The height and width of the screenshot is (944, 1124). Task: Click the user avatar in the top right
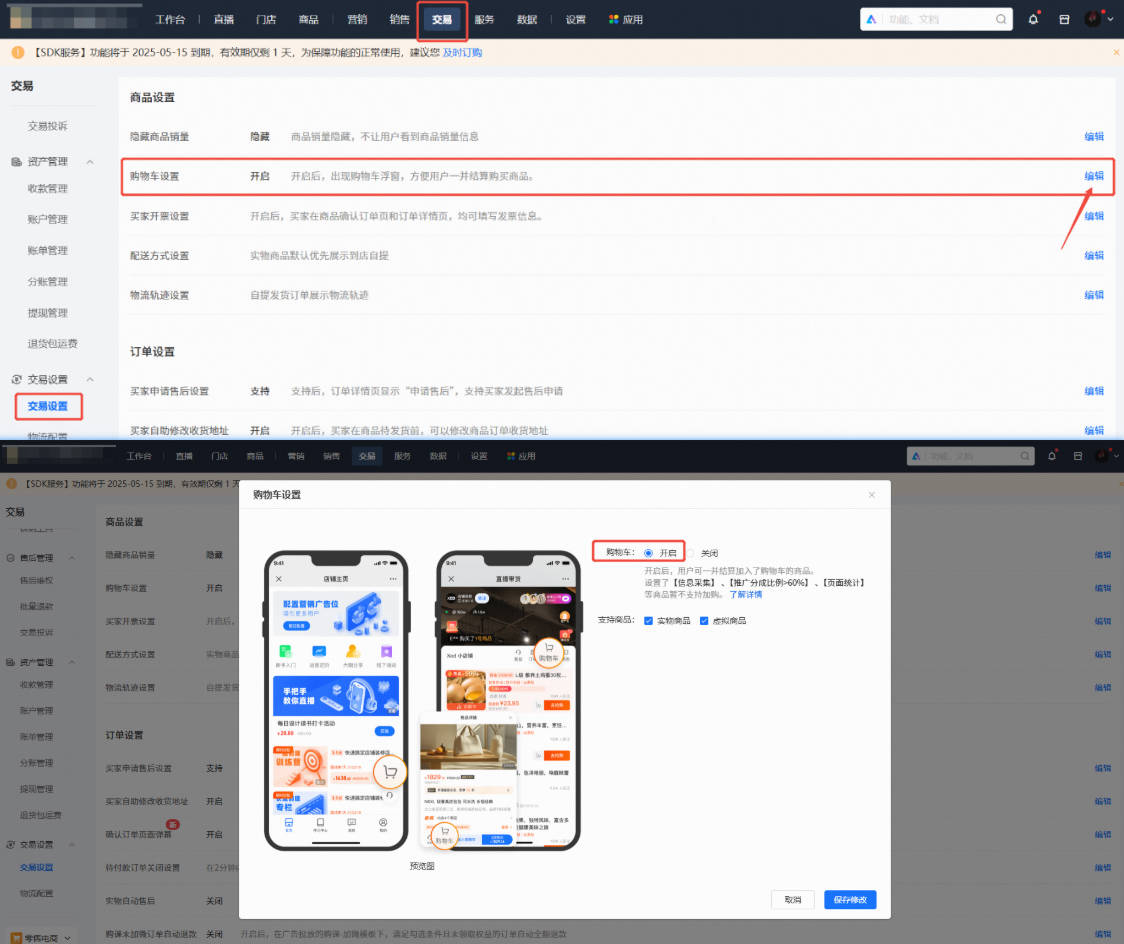[1090, 18]
